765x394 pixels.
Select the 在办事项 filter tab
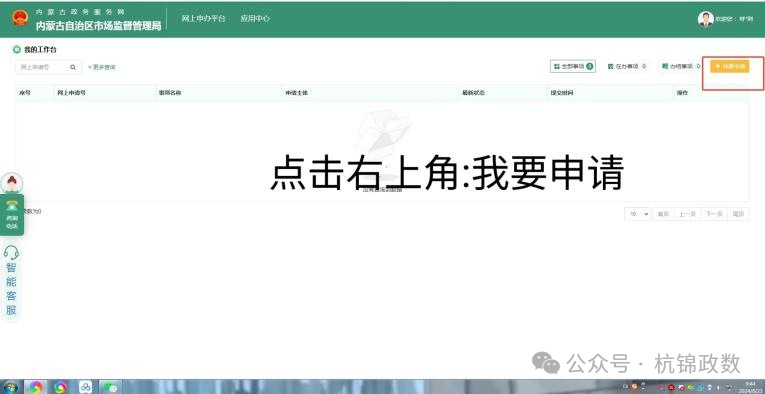coord(627,66)
